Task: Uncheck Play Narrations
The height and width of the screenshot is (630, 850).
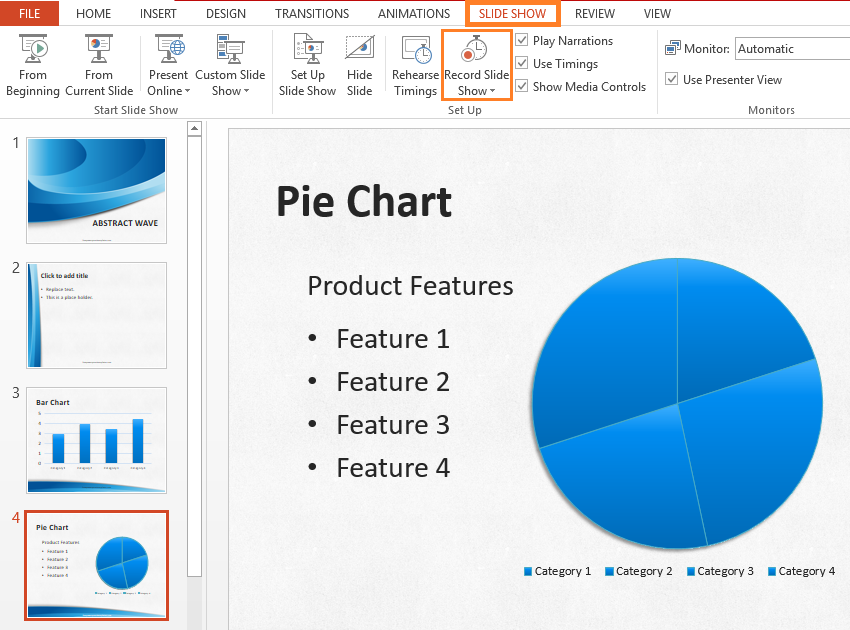Action: pos(521,40)
